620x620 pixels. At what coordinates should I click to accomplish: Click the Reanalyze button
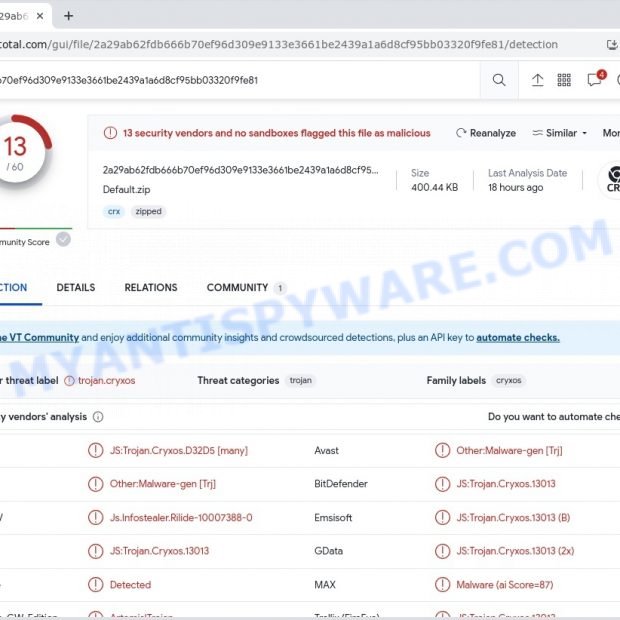pos(486,133)
